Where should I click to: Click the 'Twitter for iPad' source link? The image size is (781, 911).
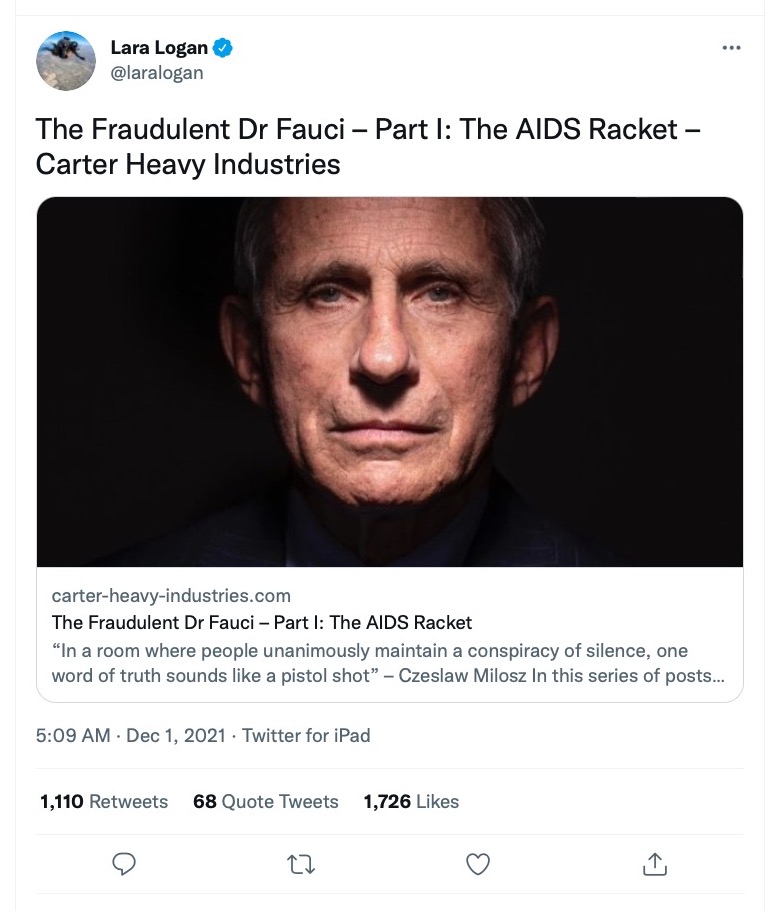[x=306, y=736]
